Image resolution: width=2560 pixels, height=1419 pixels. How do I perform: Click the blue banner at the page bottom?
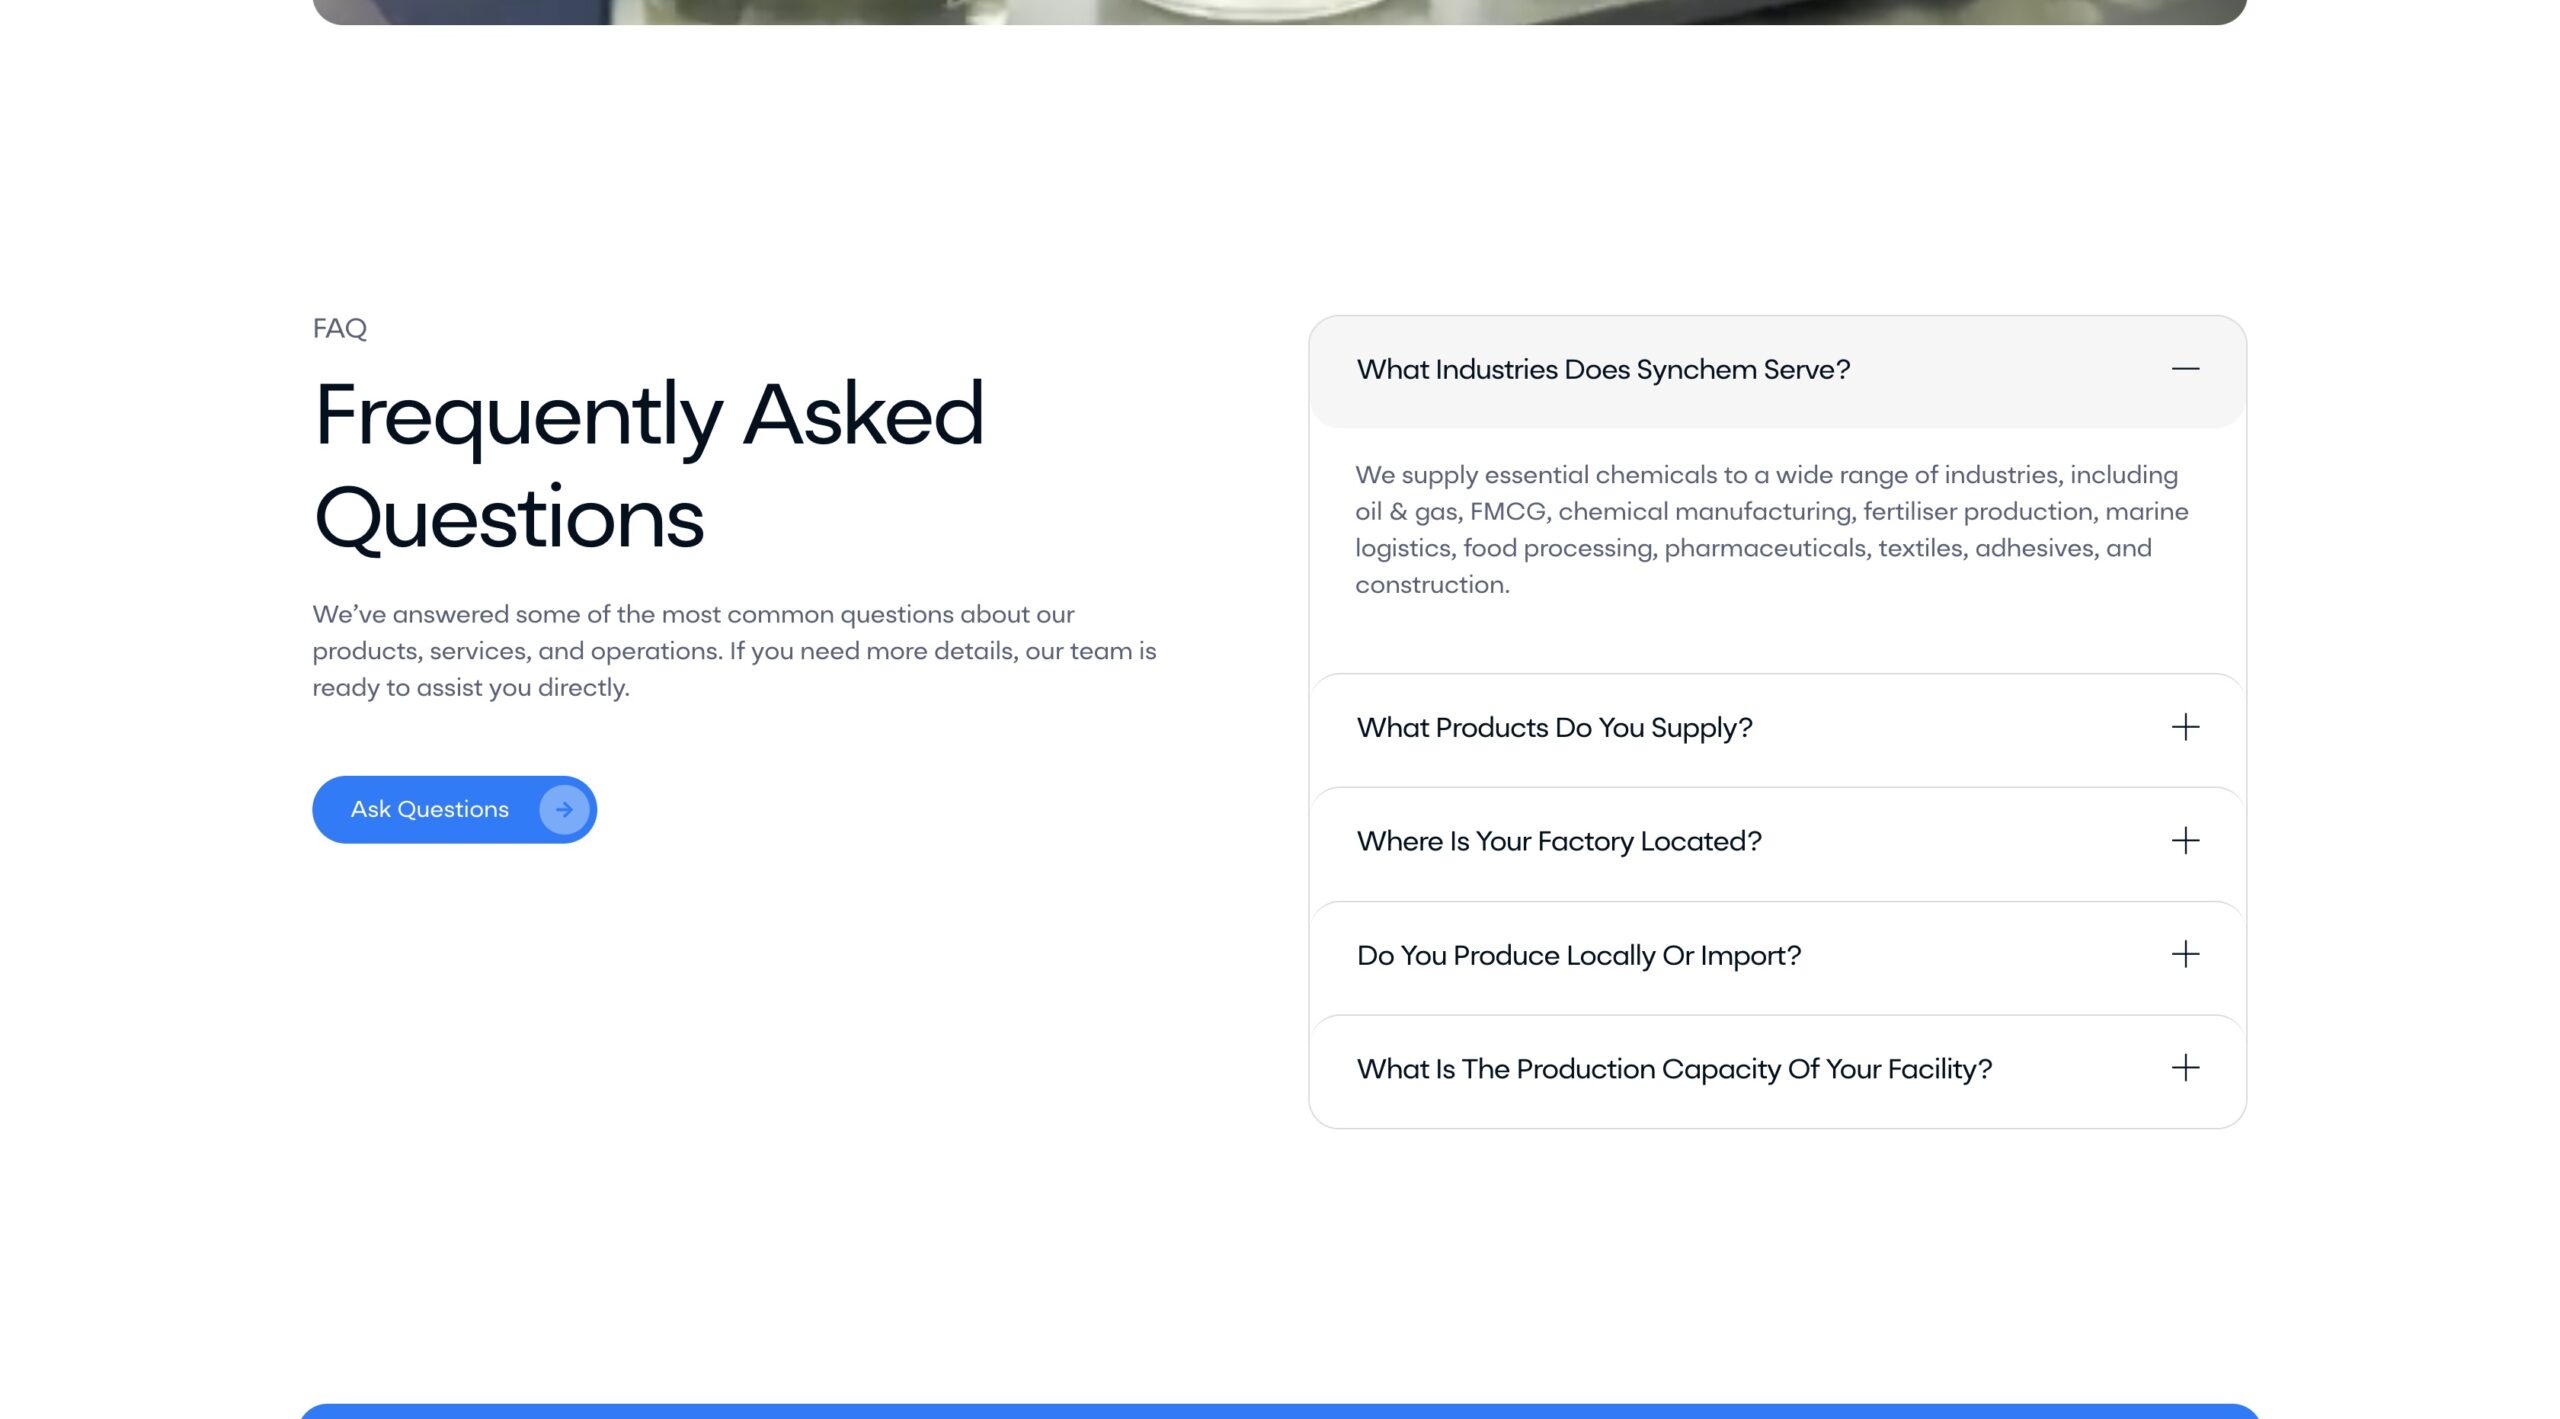pos(1279,1410)
